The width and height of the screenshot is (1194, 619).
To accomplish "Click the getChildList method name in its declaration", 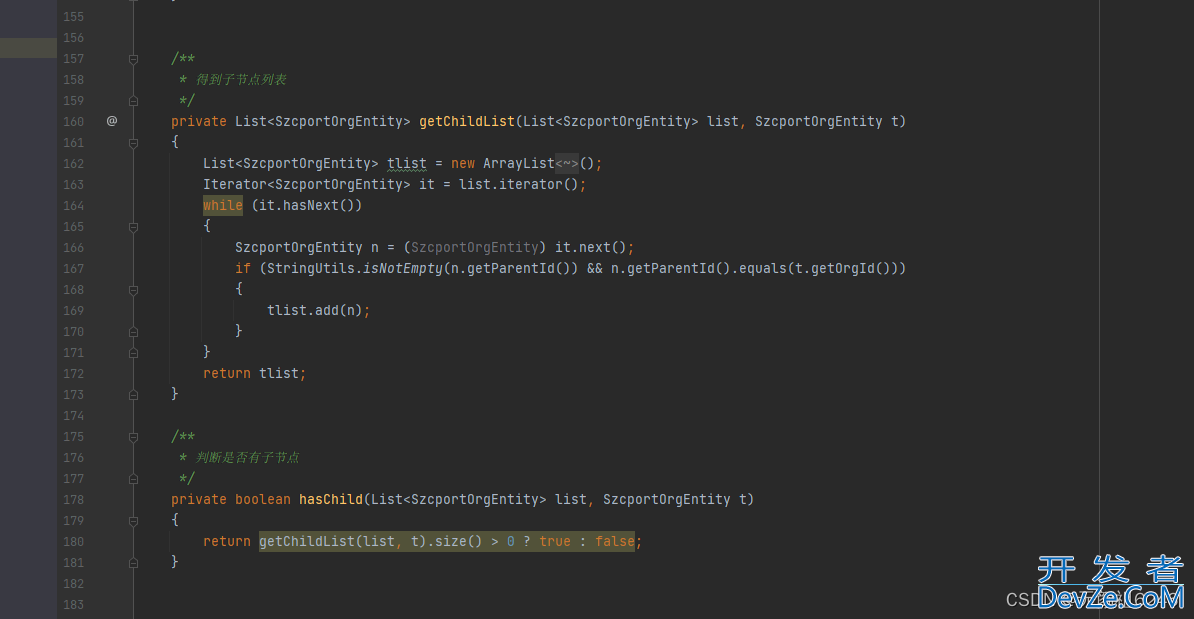I will tap(467, 121).
